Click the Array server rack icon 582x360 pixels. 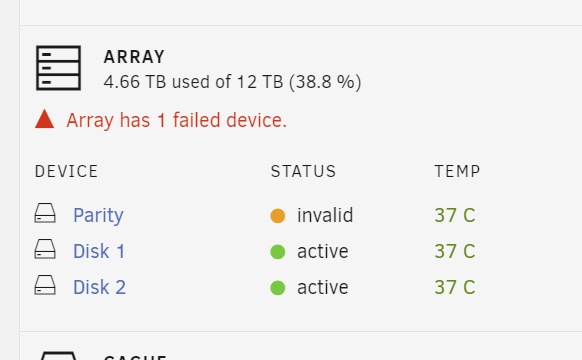[59, 68]
